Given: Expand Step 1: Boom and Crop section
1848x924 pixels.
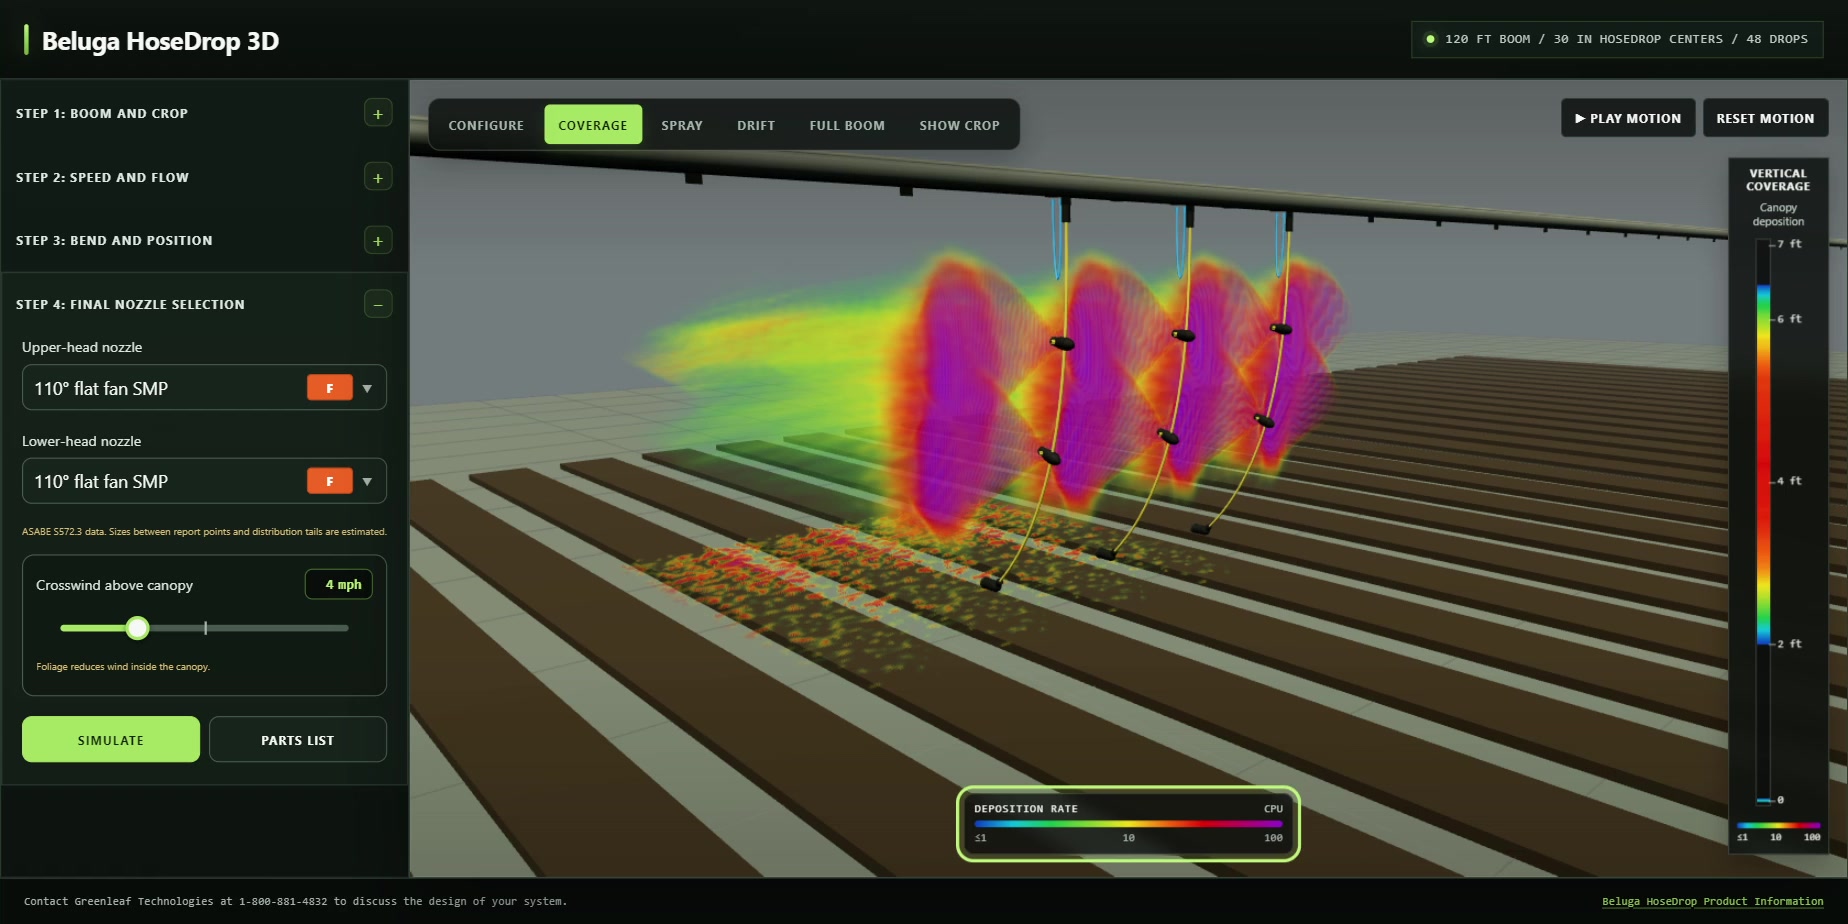Looking at the screenshot, I should pyautogui.click(x=378, y=114).
